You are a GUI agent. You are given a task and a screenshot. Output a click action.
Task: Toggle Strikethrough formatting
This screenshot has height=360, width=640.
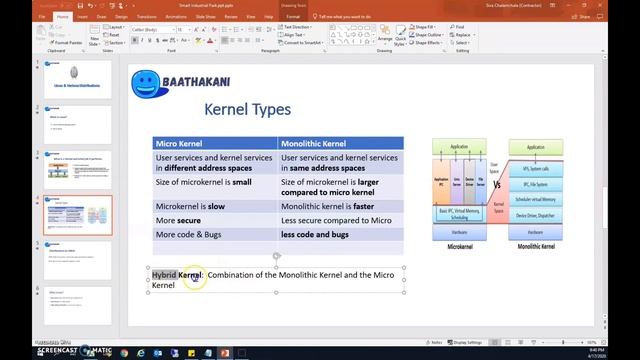coord(165,40)
